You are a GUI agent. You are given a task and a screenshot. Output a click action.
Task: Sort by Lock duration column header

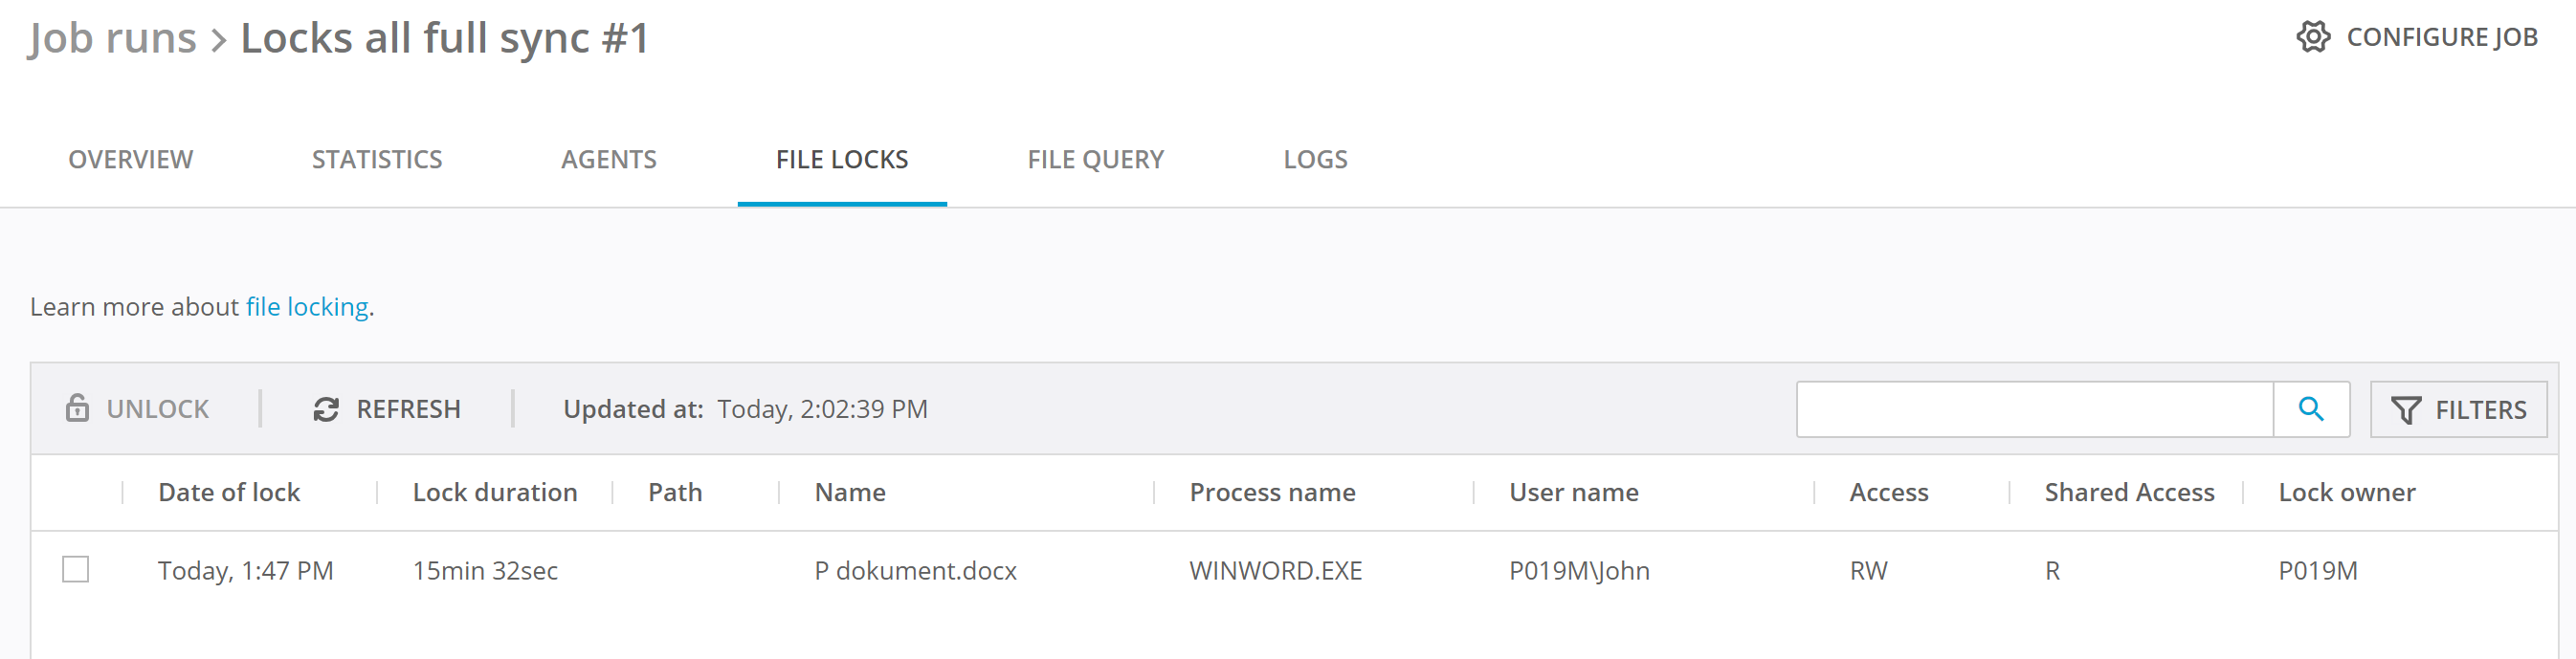pos(494,492)
